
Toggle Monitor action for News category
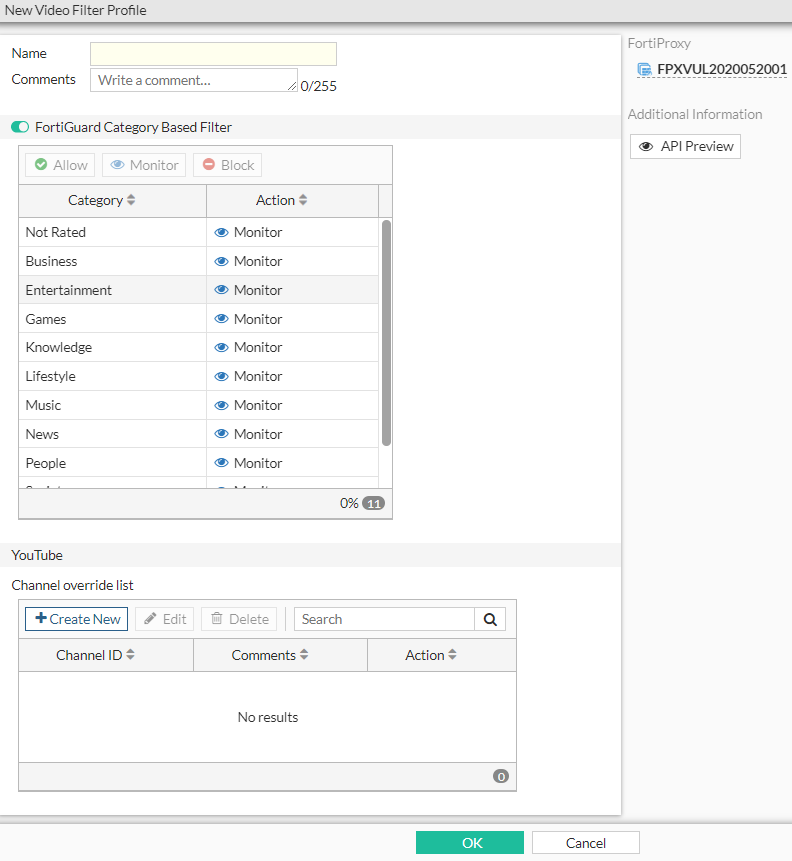point(222,434)
